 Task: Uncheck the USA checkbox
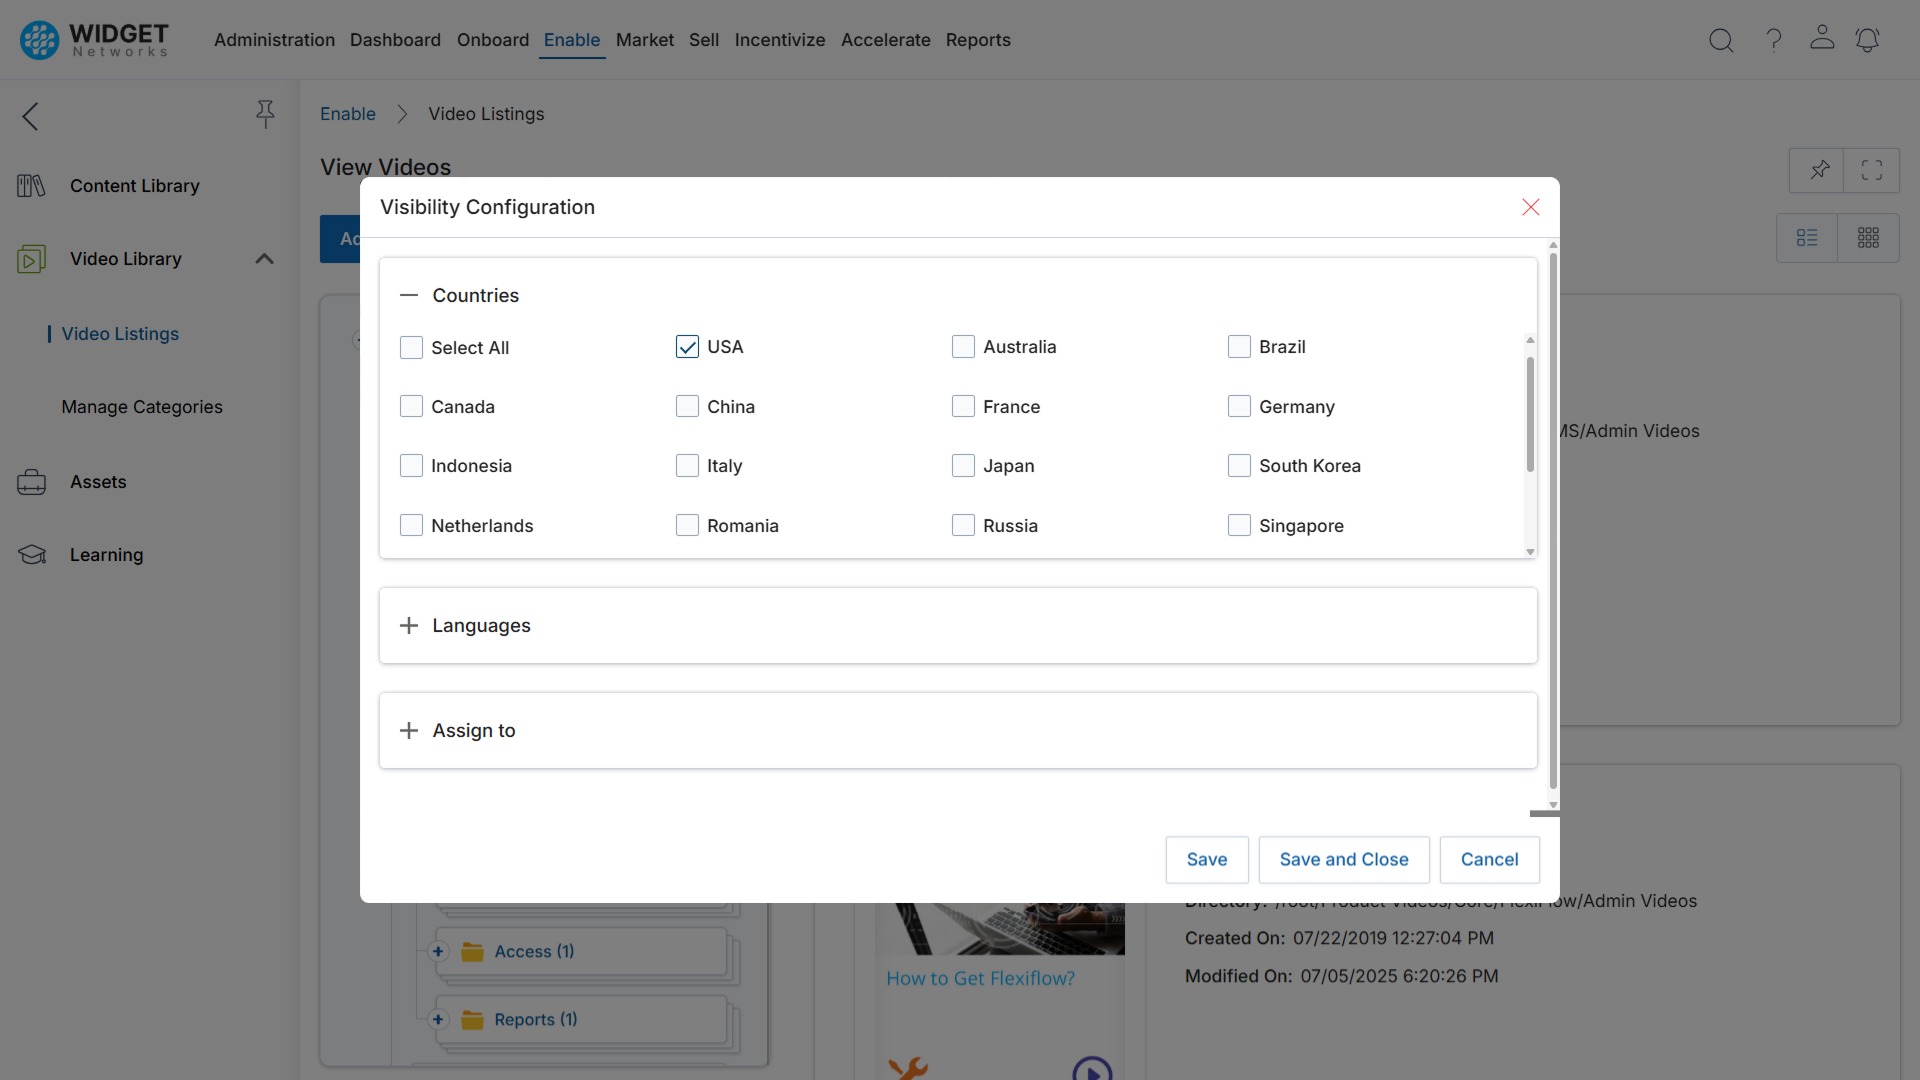click(686, 346)
